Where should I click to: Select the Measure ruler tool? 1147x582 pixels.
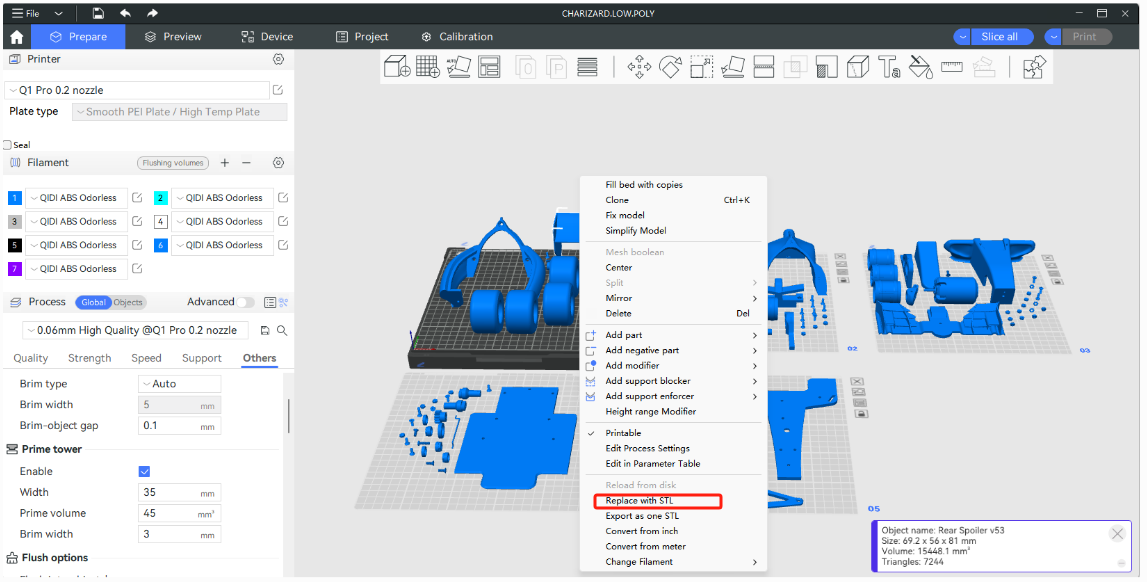(x=951, y=67)
